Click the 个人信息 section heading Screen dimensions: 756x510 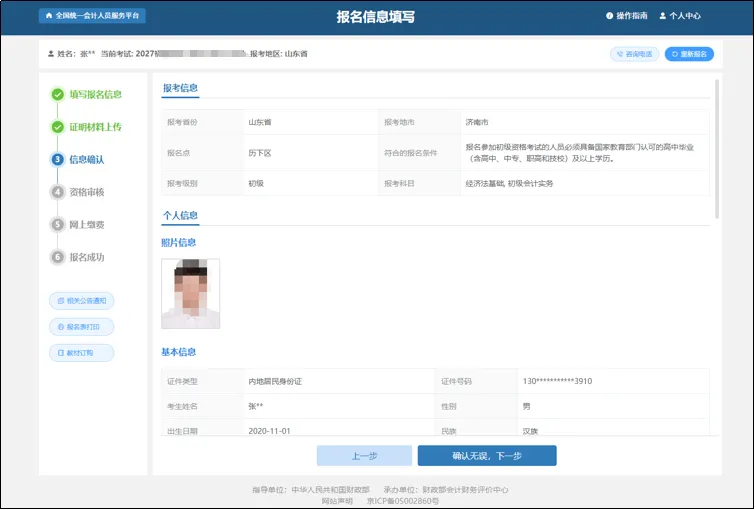pos(180,215)
